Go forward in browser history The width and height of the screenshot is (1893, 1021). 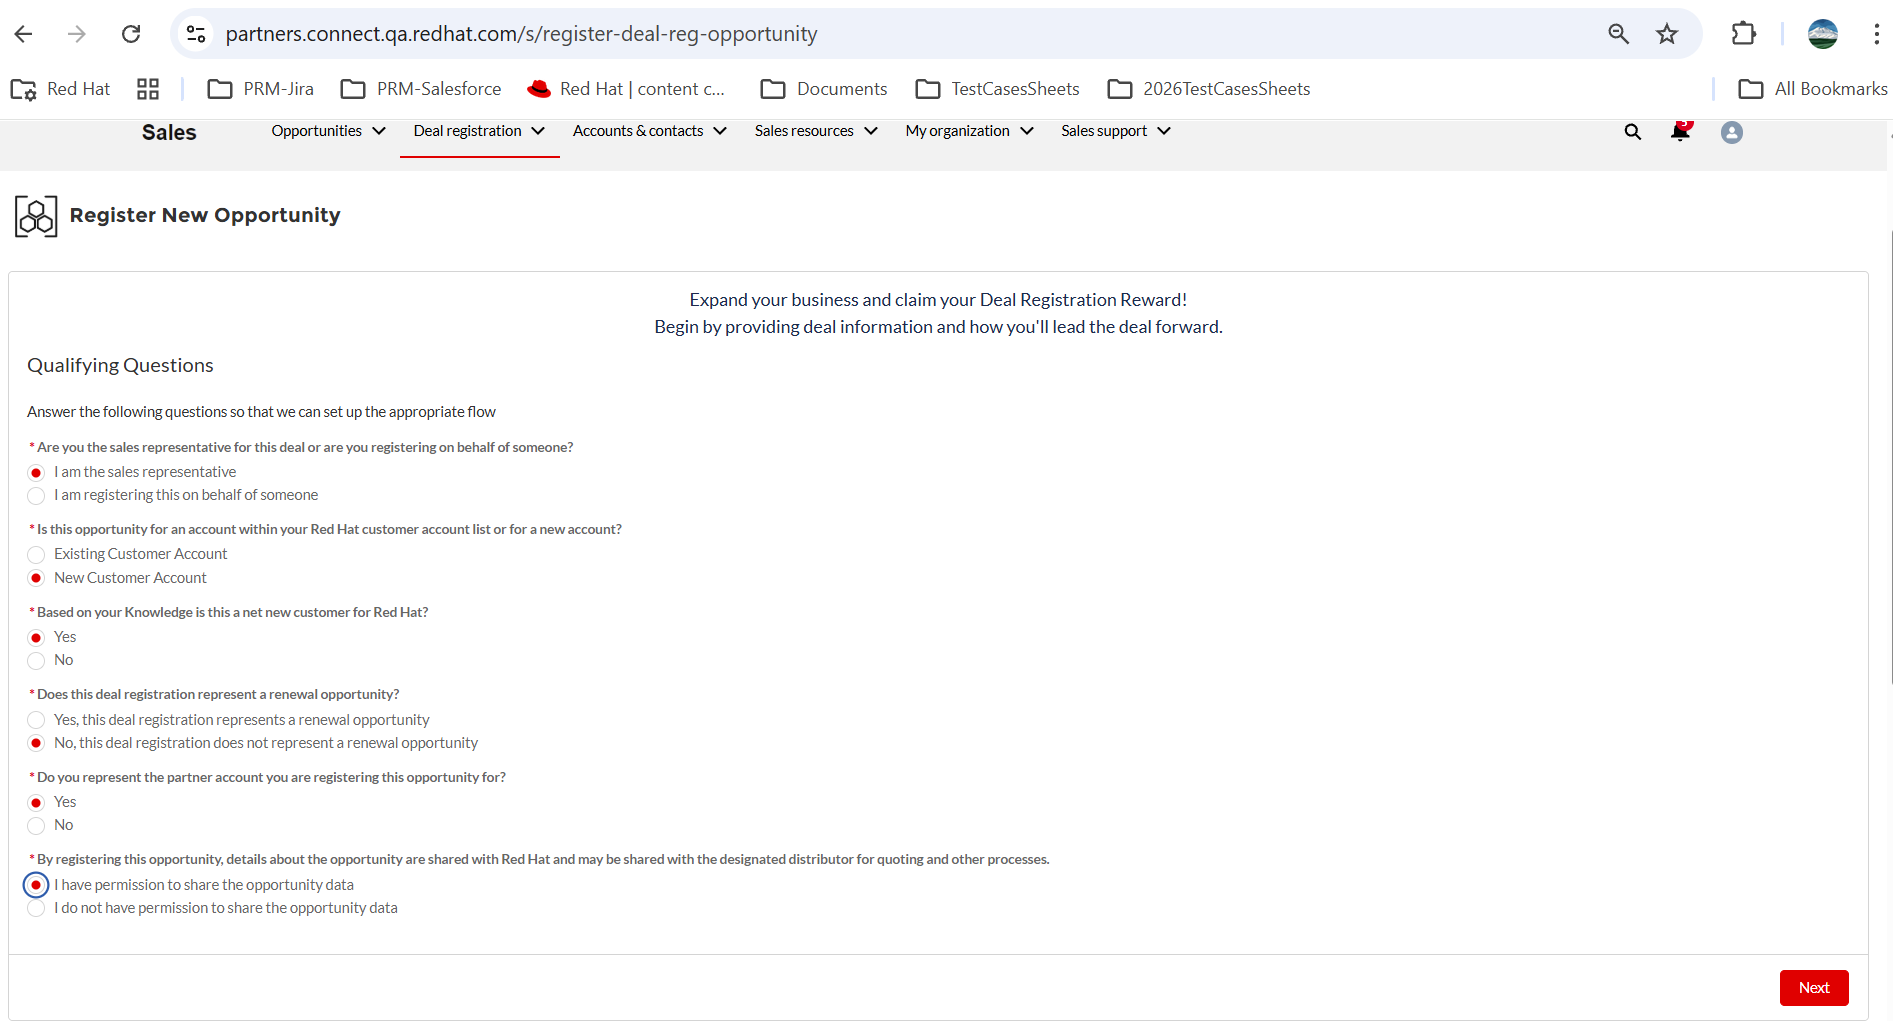77,34
